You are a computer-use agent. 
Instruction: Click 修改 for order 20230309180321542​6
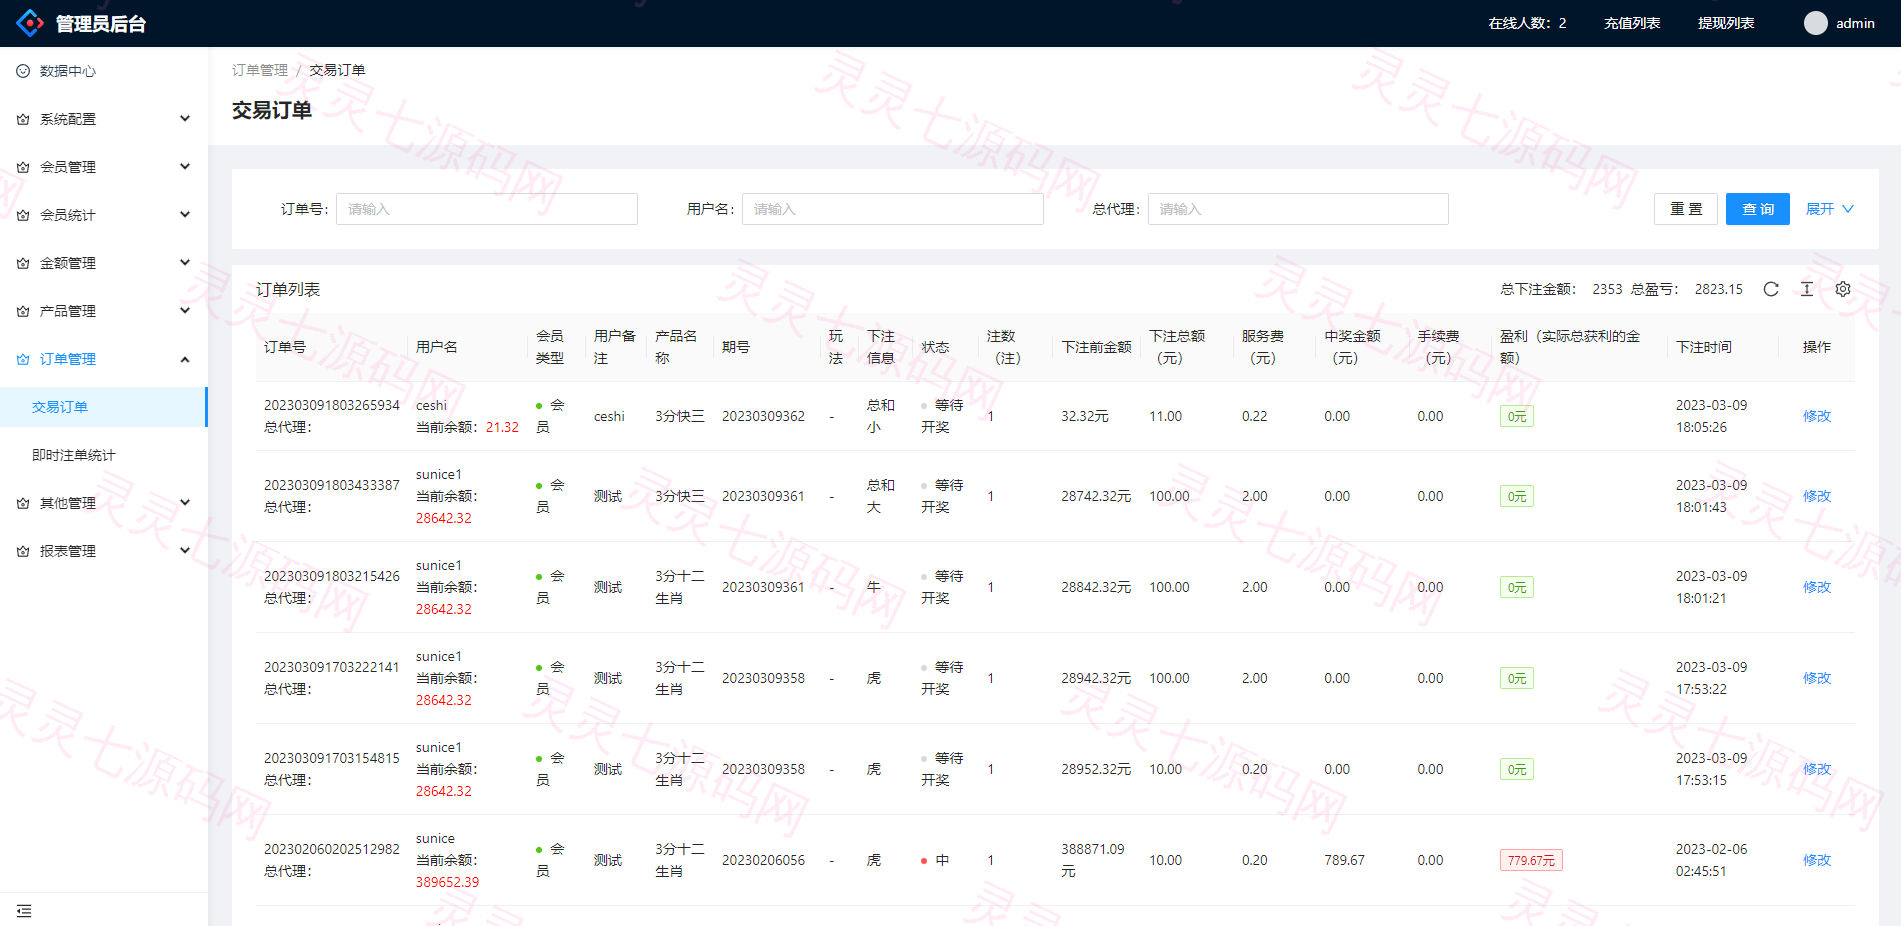[1817, 587]
